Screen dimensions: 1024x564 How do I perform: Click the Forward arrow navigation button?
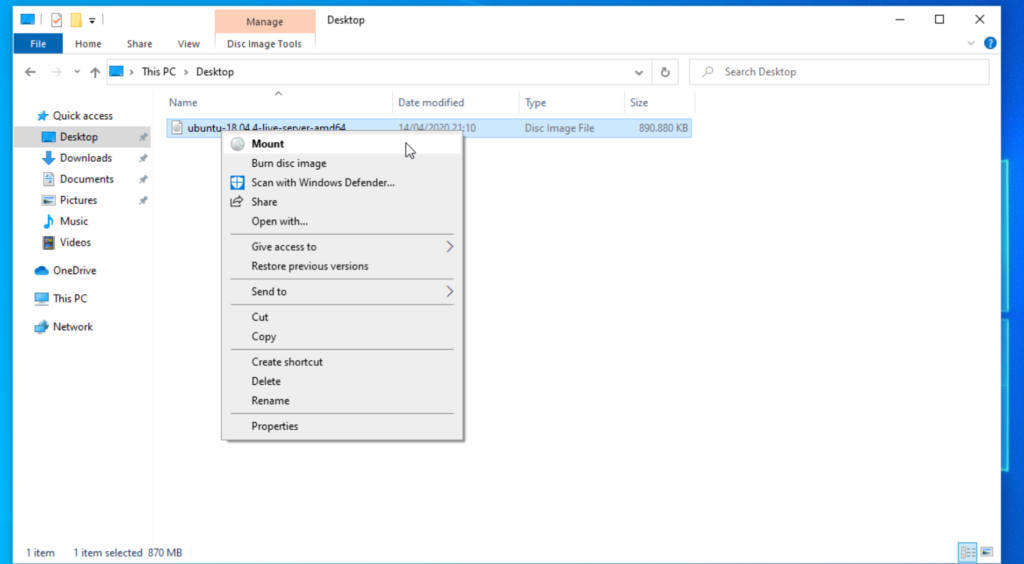click(x=56, y=72)
